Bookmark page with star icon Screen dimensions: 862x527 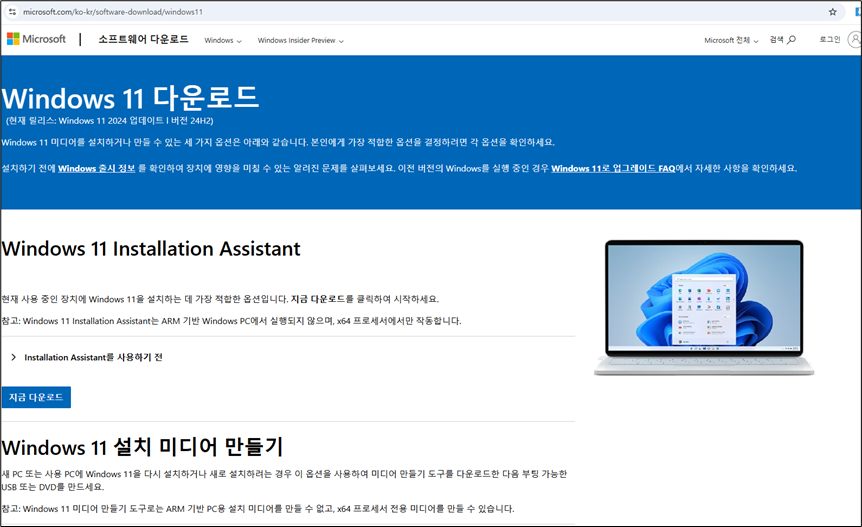point(832,12)
